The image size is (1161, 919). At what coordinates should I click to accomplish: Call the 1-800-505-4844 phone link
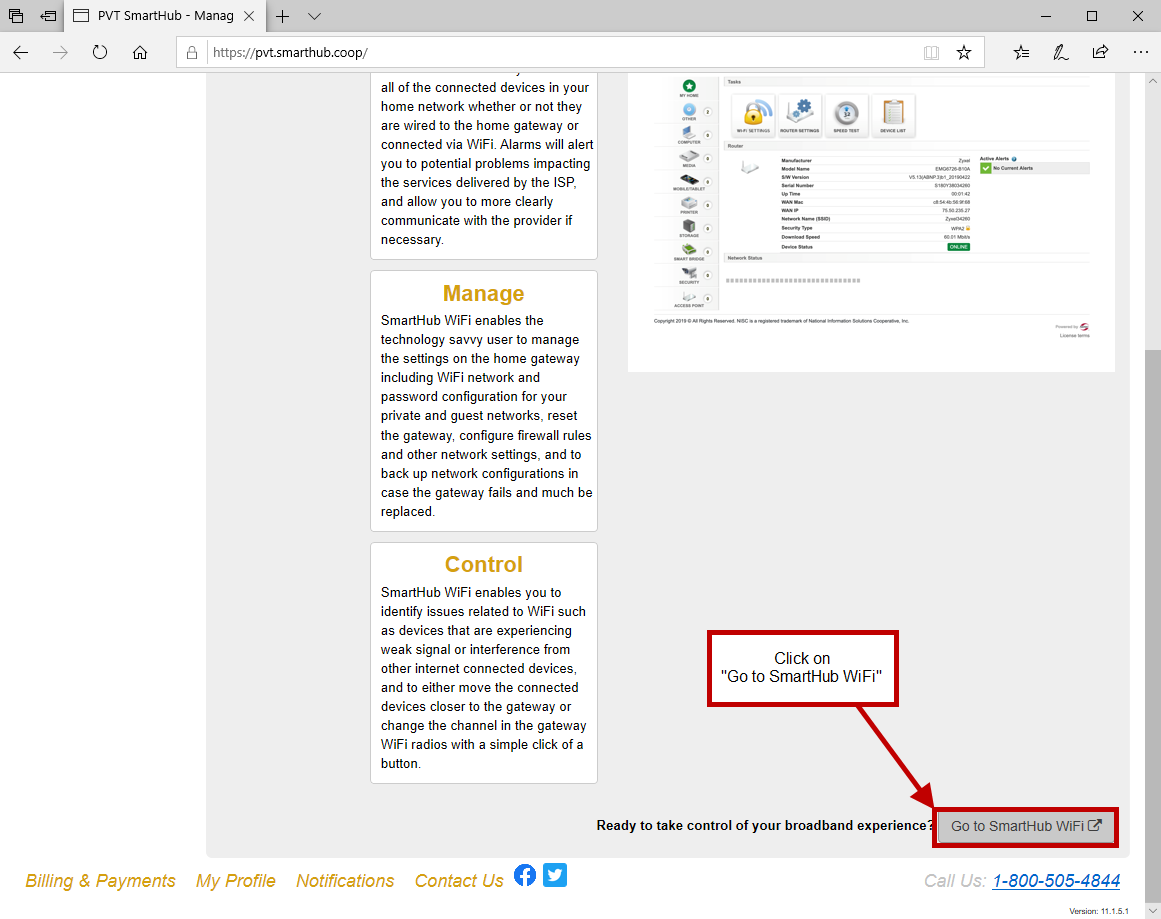click(x=1057, y=880)
